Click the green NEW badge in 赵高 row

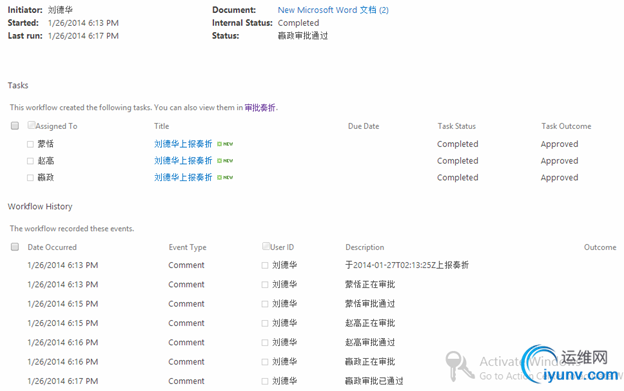point(225,161)
